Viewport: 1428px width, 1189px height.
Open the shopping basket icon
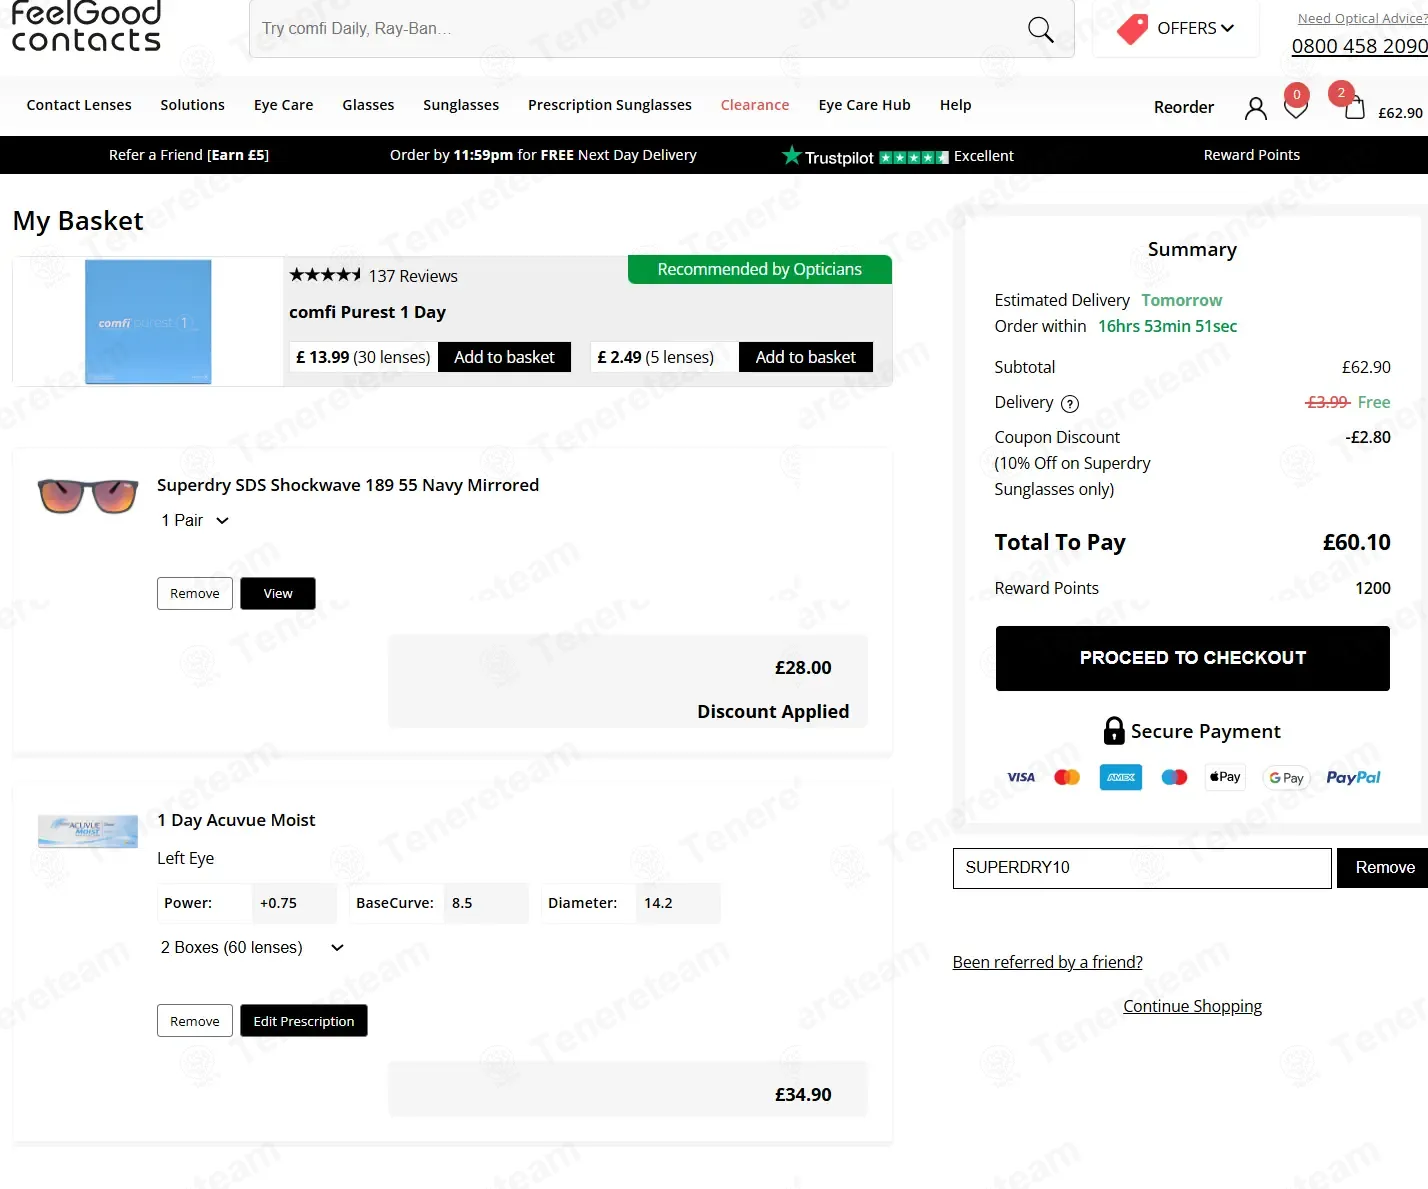[x=1354, y=108]
